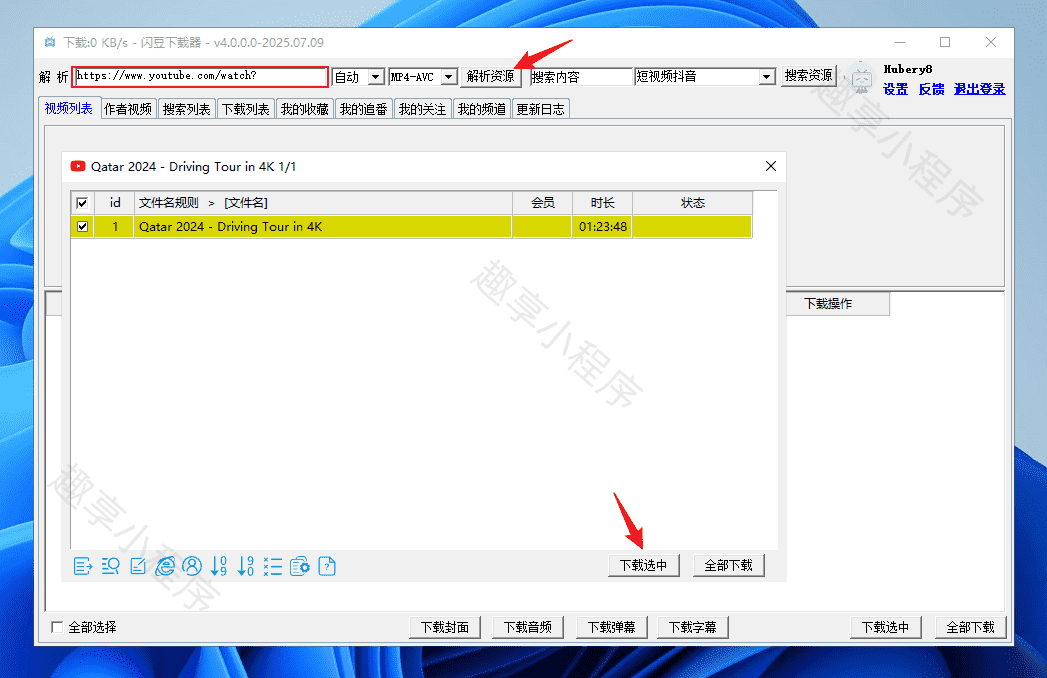
Task: Enable the 全部选择 checkbox
Action: point(57,627)
